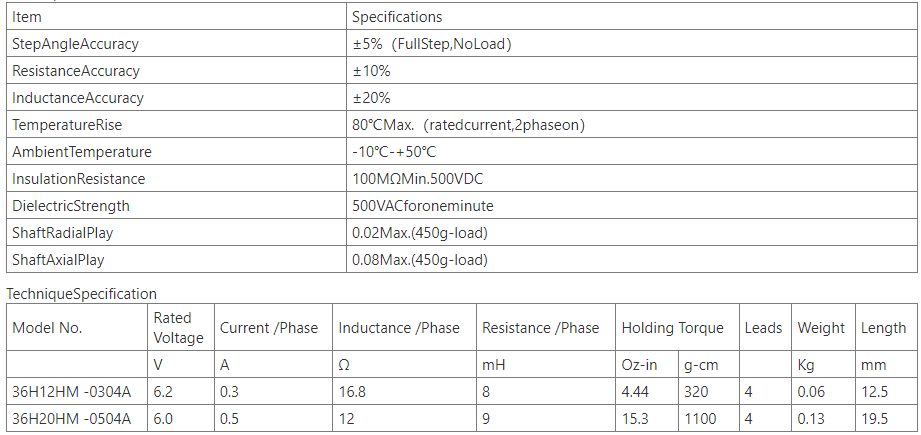Click the 100MΩMin.500VDC insulation value
Screen dimensions: 921x435
tap(418, 179)
